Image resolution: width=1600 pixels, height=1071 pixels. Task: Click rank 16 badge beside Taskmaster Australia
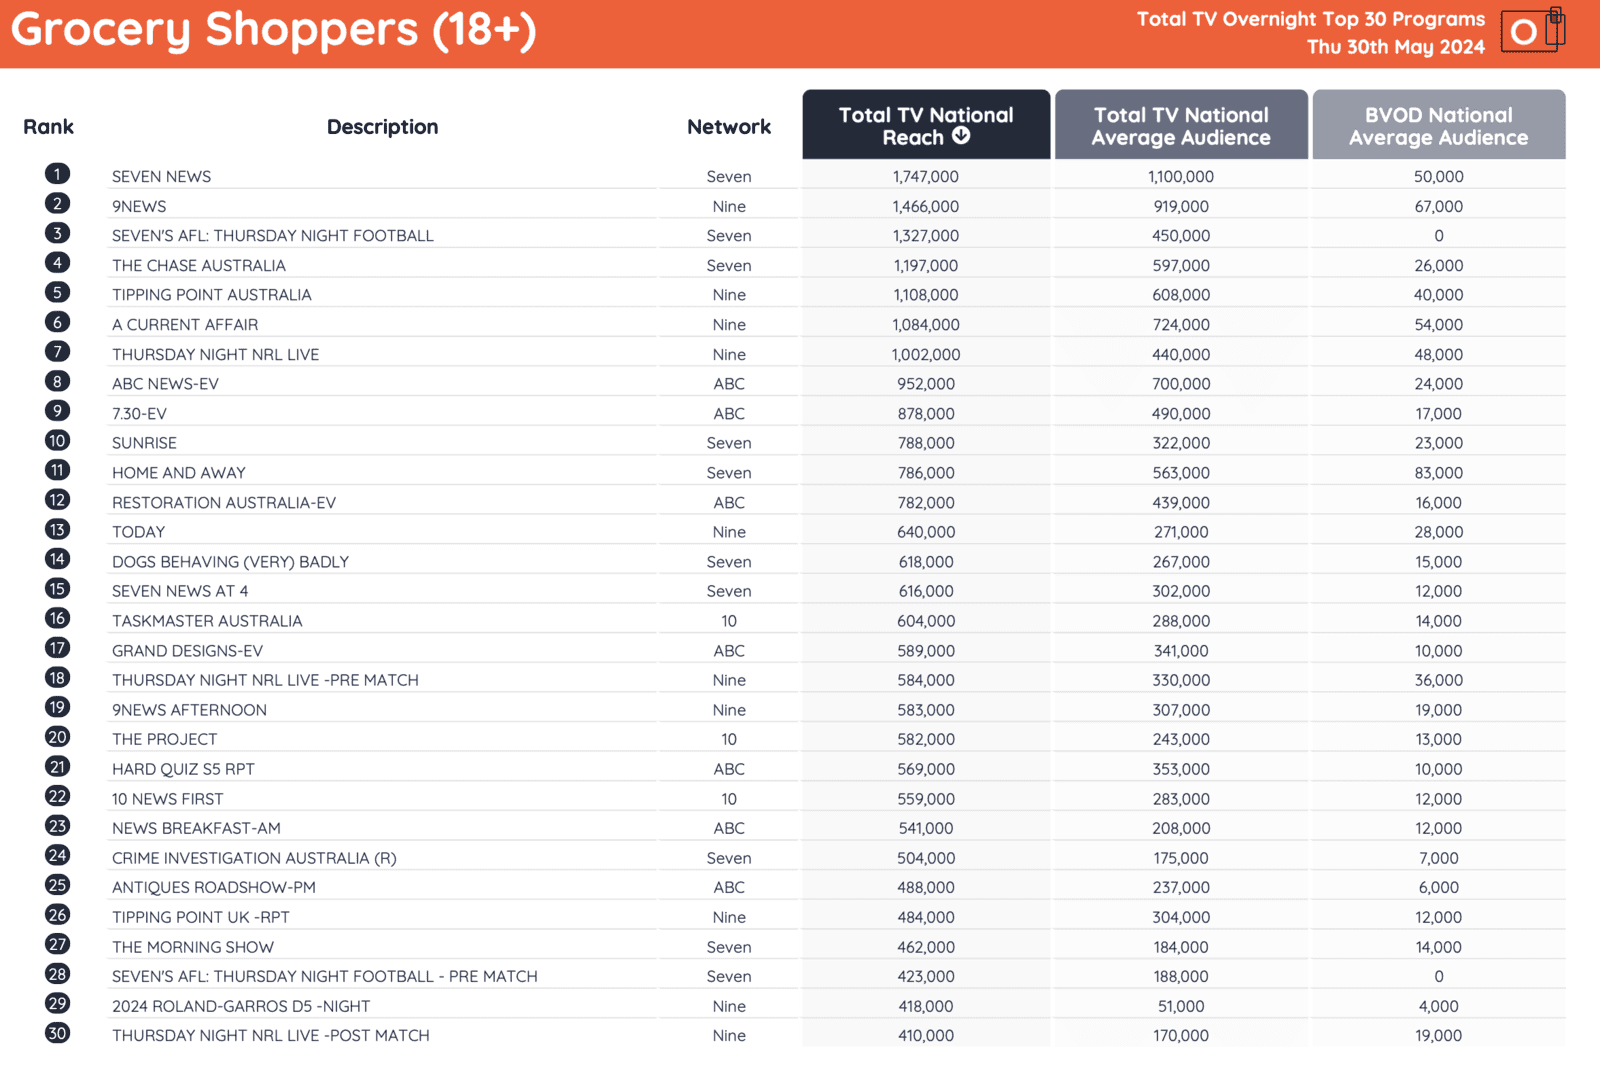(x=58, y=618)
